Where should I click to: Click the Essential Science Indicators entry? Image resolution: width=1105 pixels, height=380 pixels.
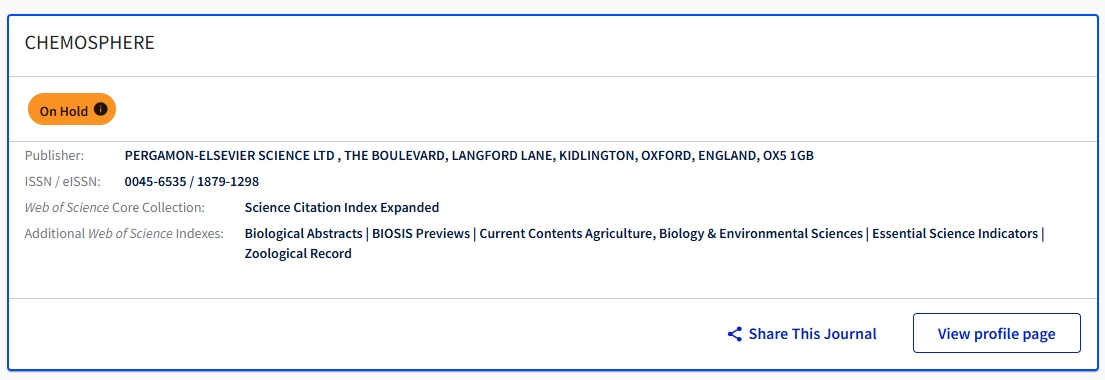tap(955, 233)
